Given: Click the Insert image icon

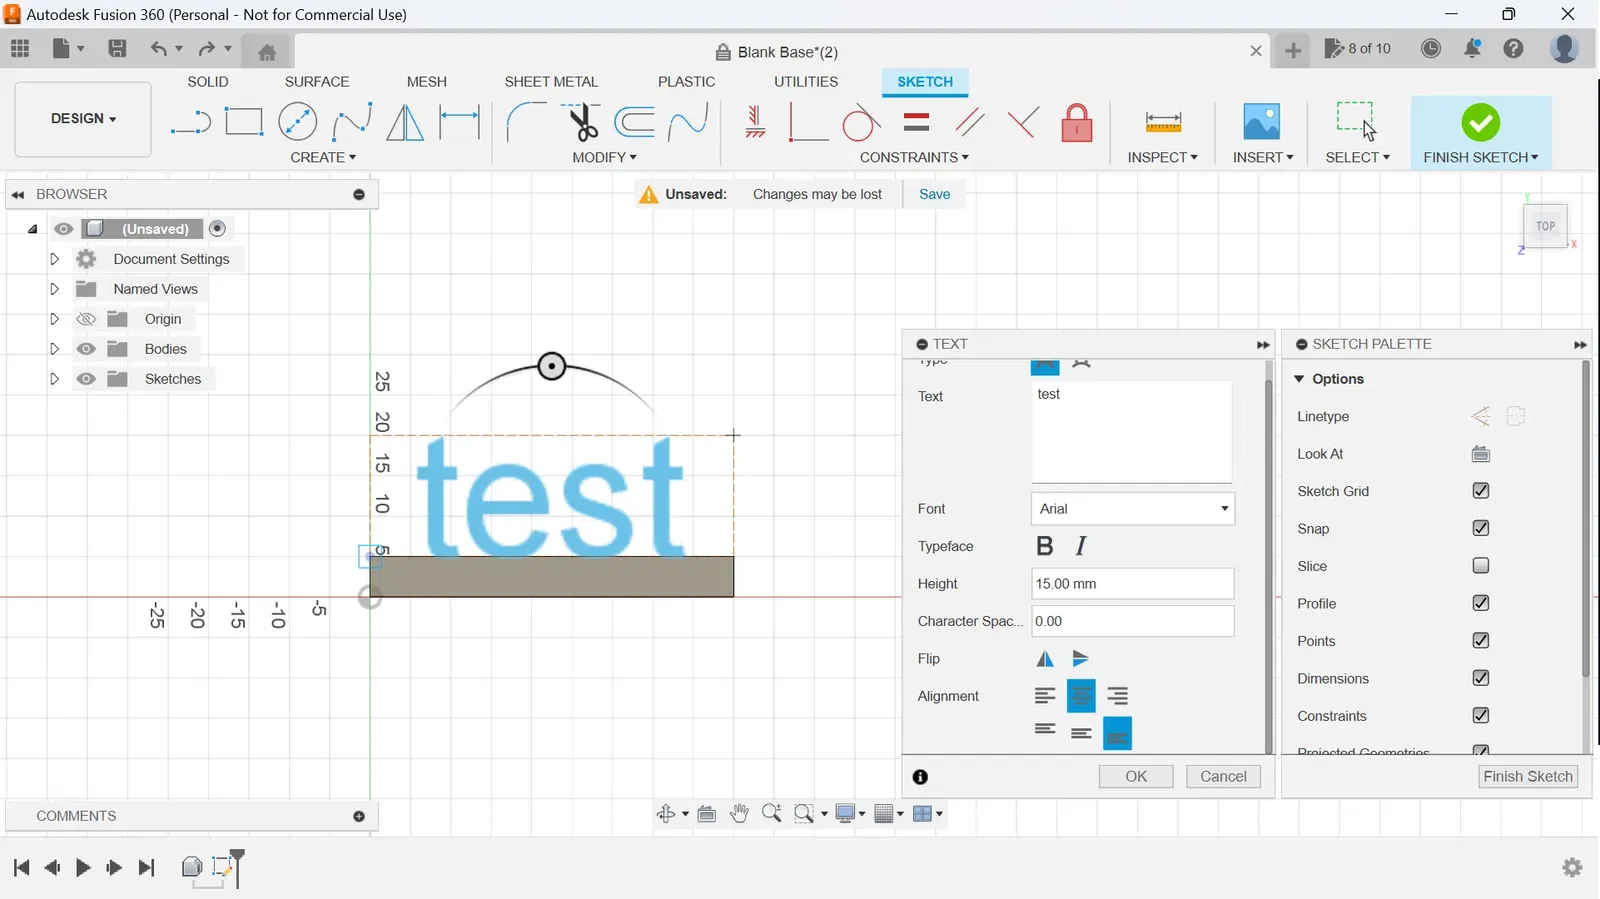Looking at the screenshot, I should coord(1262,122).
